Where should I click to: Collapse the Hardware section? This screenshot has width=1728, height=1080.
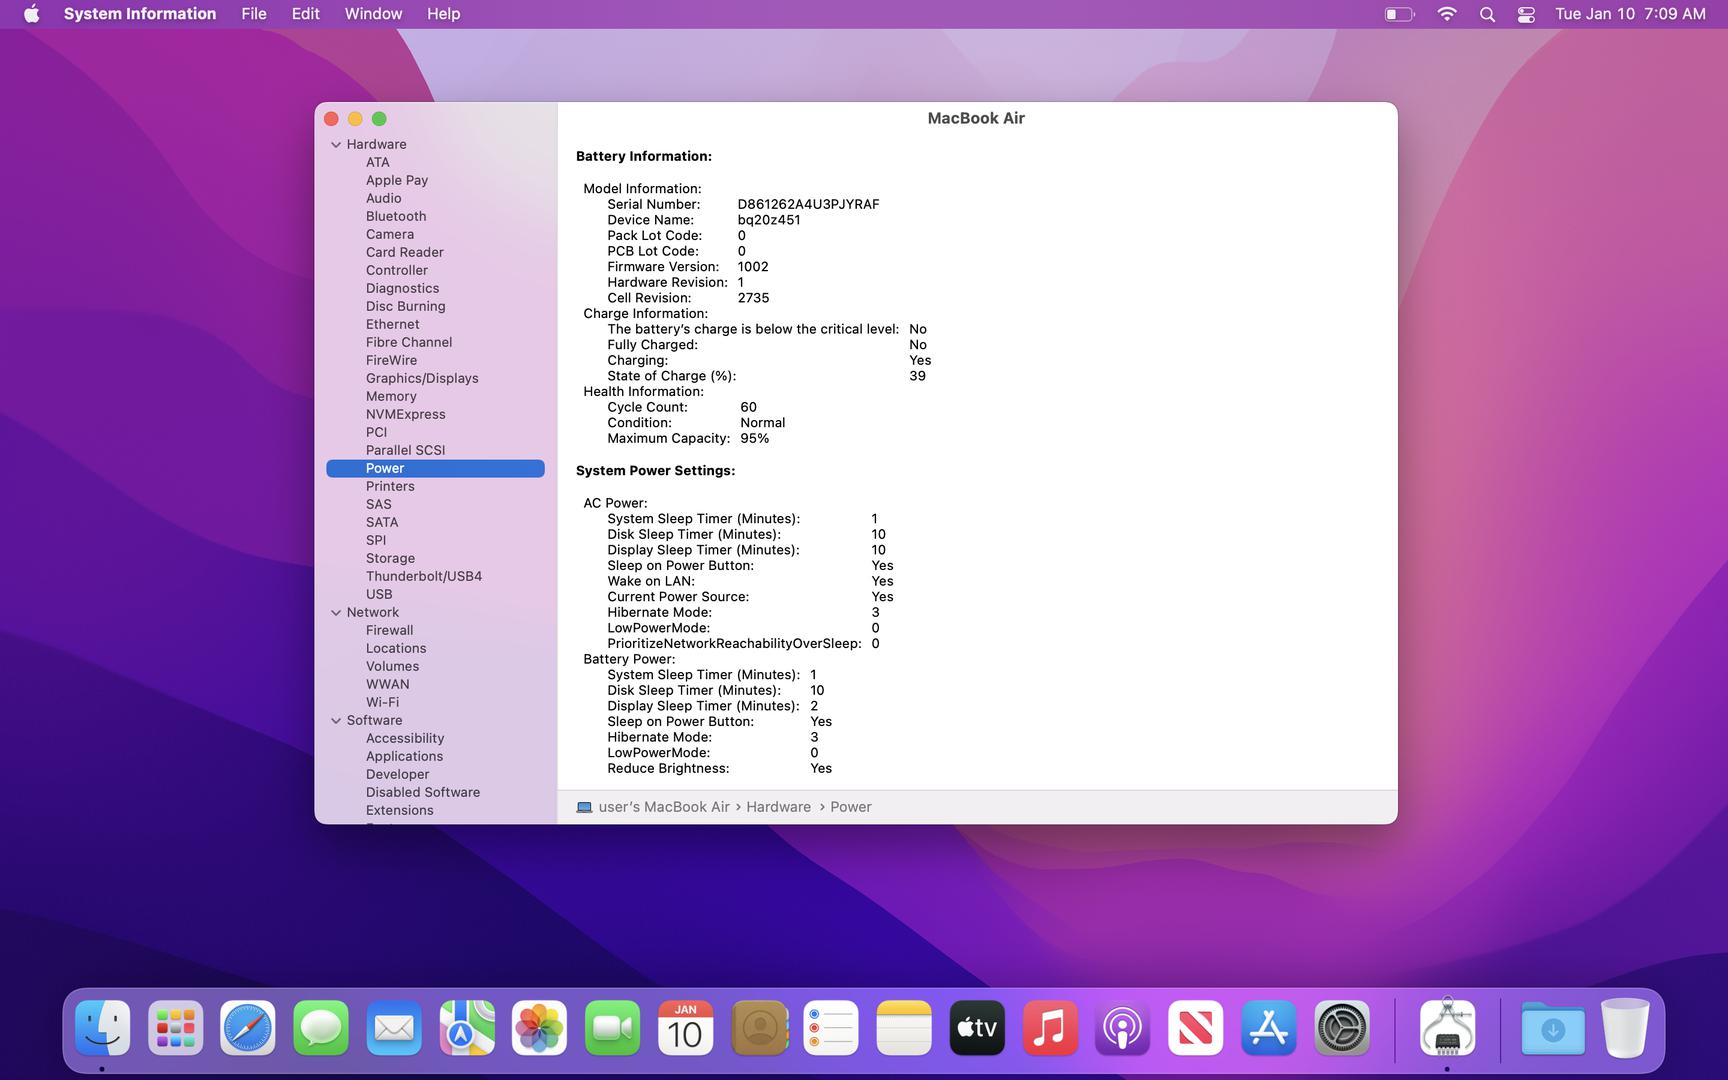(x=336, y=145)
